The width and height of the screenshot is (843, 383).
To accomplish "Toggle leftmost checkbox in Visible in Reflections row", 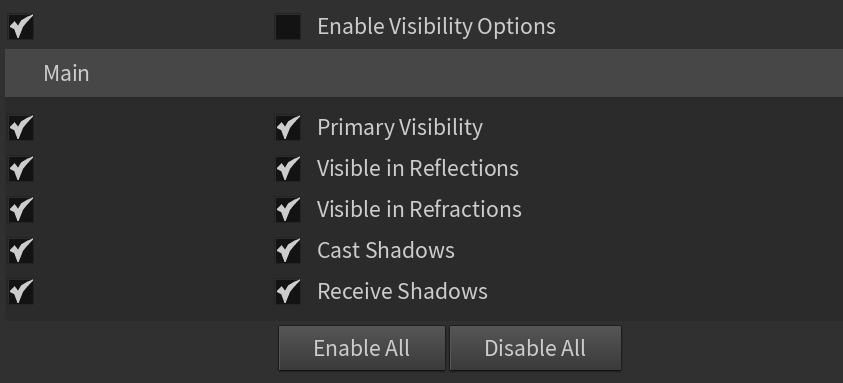I will [x=20, y=168].
